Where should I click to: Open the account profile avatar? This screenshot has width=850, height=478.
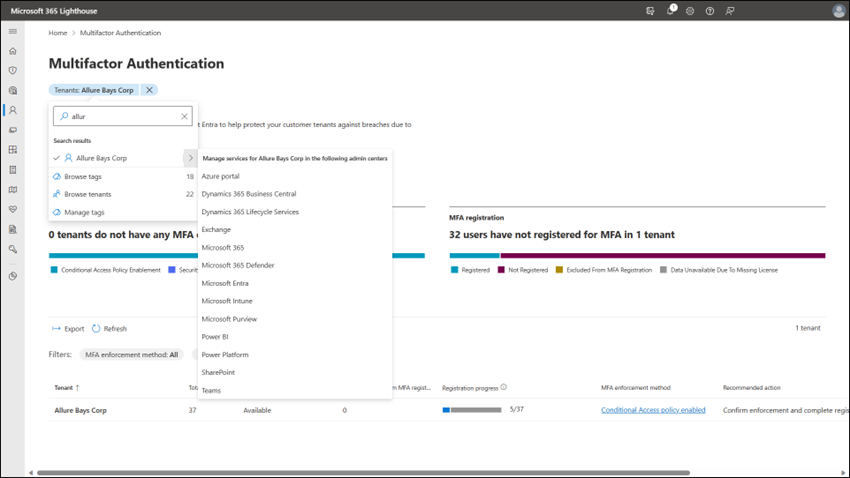tap(838, 11)
